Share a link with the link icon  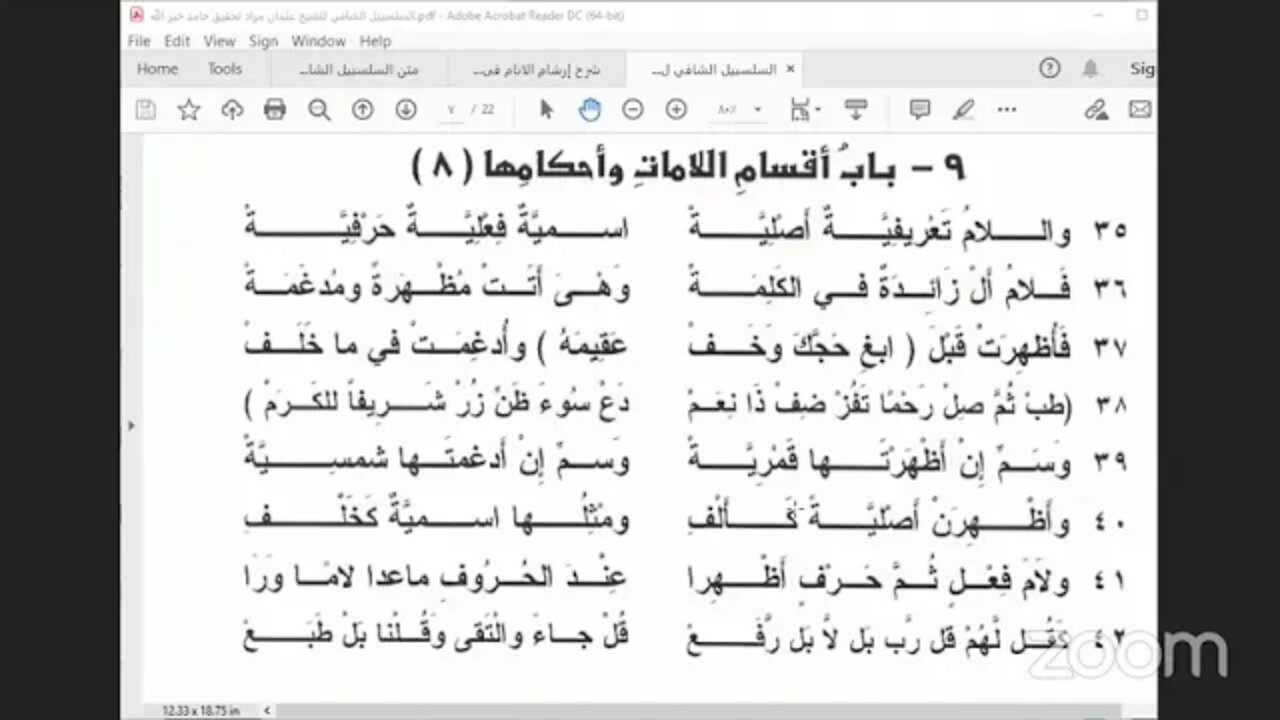tap(1097, 110)
